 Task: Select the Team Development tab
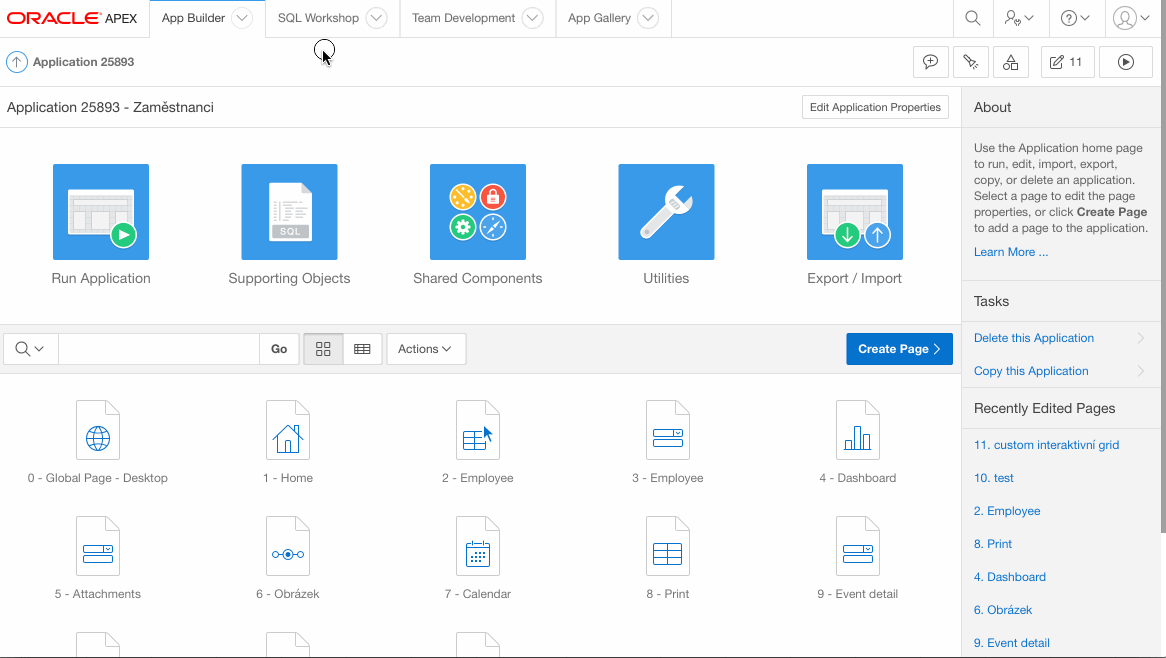click(x=463, y=18)
